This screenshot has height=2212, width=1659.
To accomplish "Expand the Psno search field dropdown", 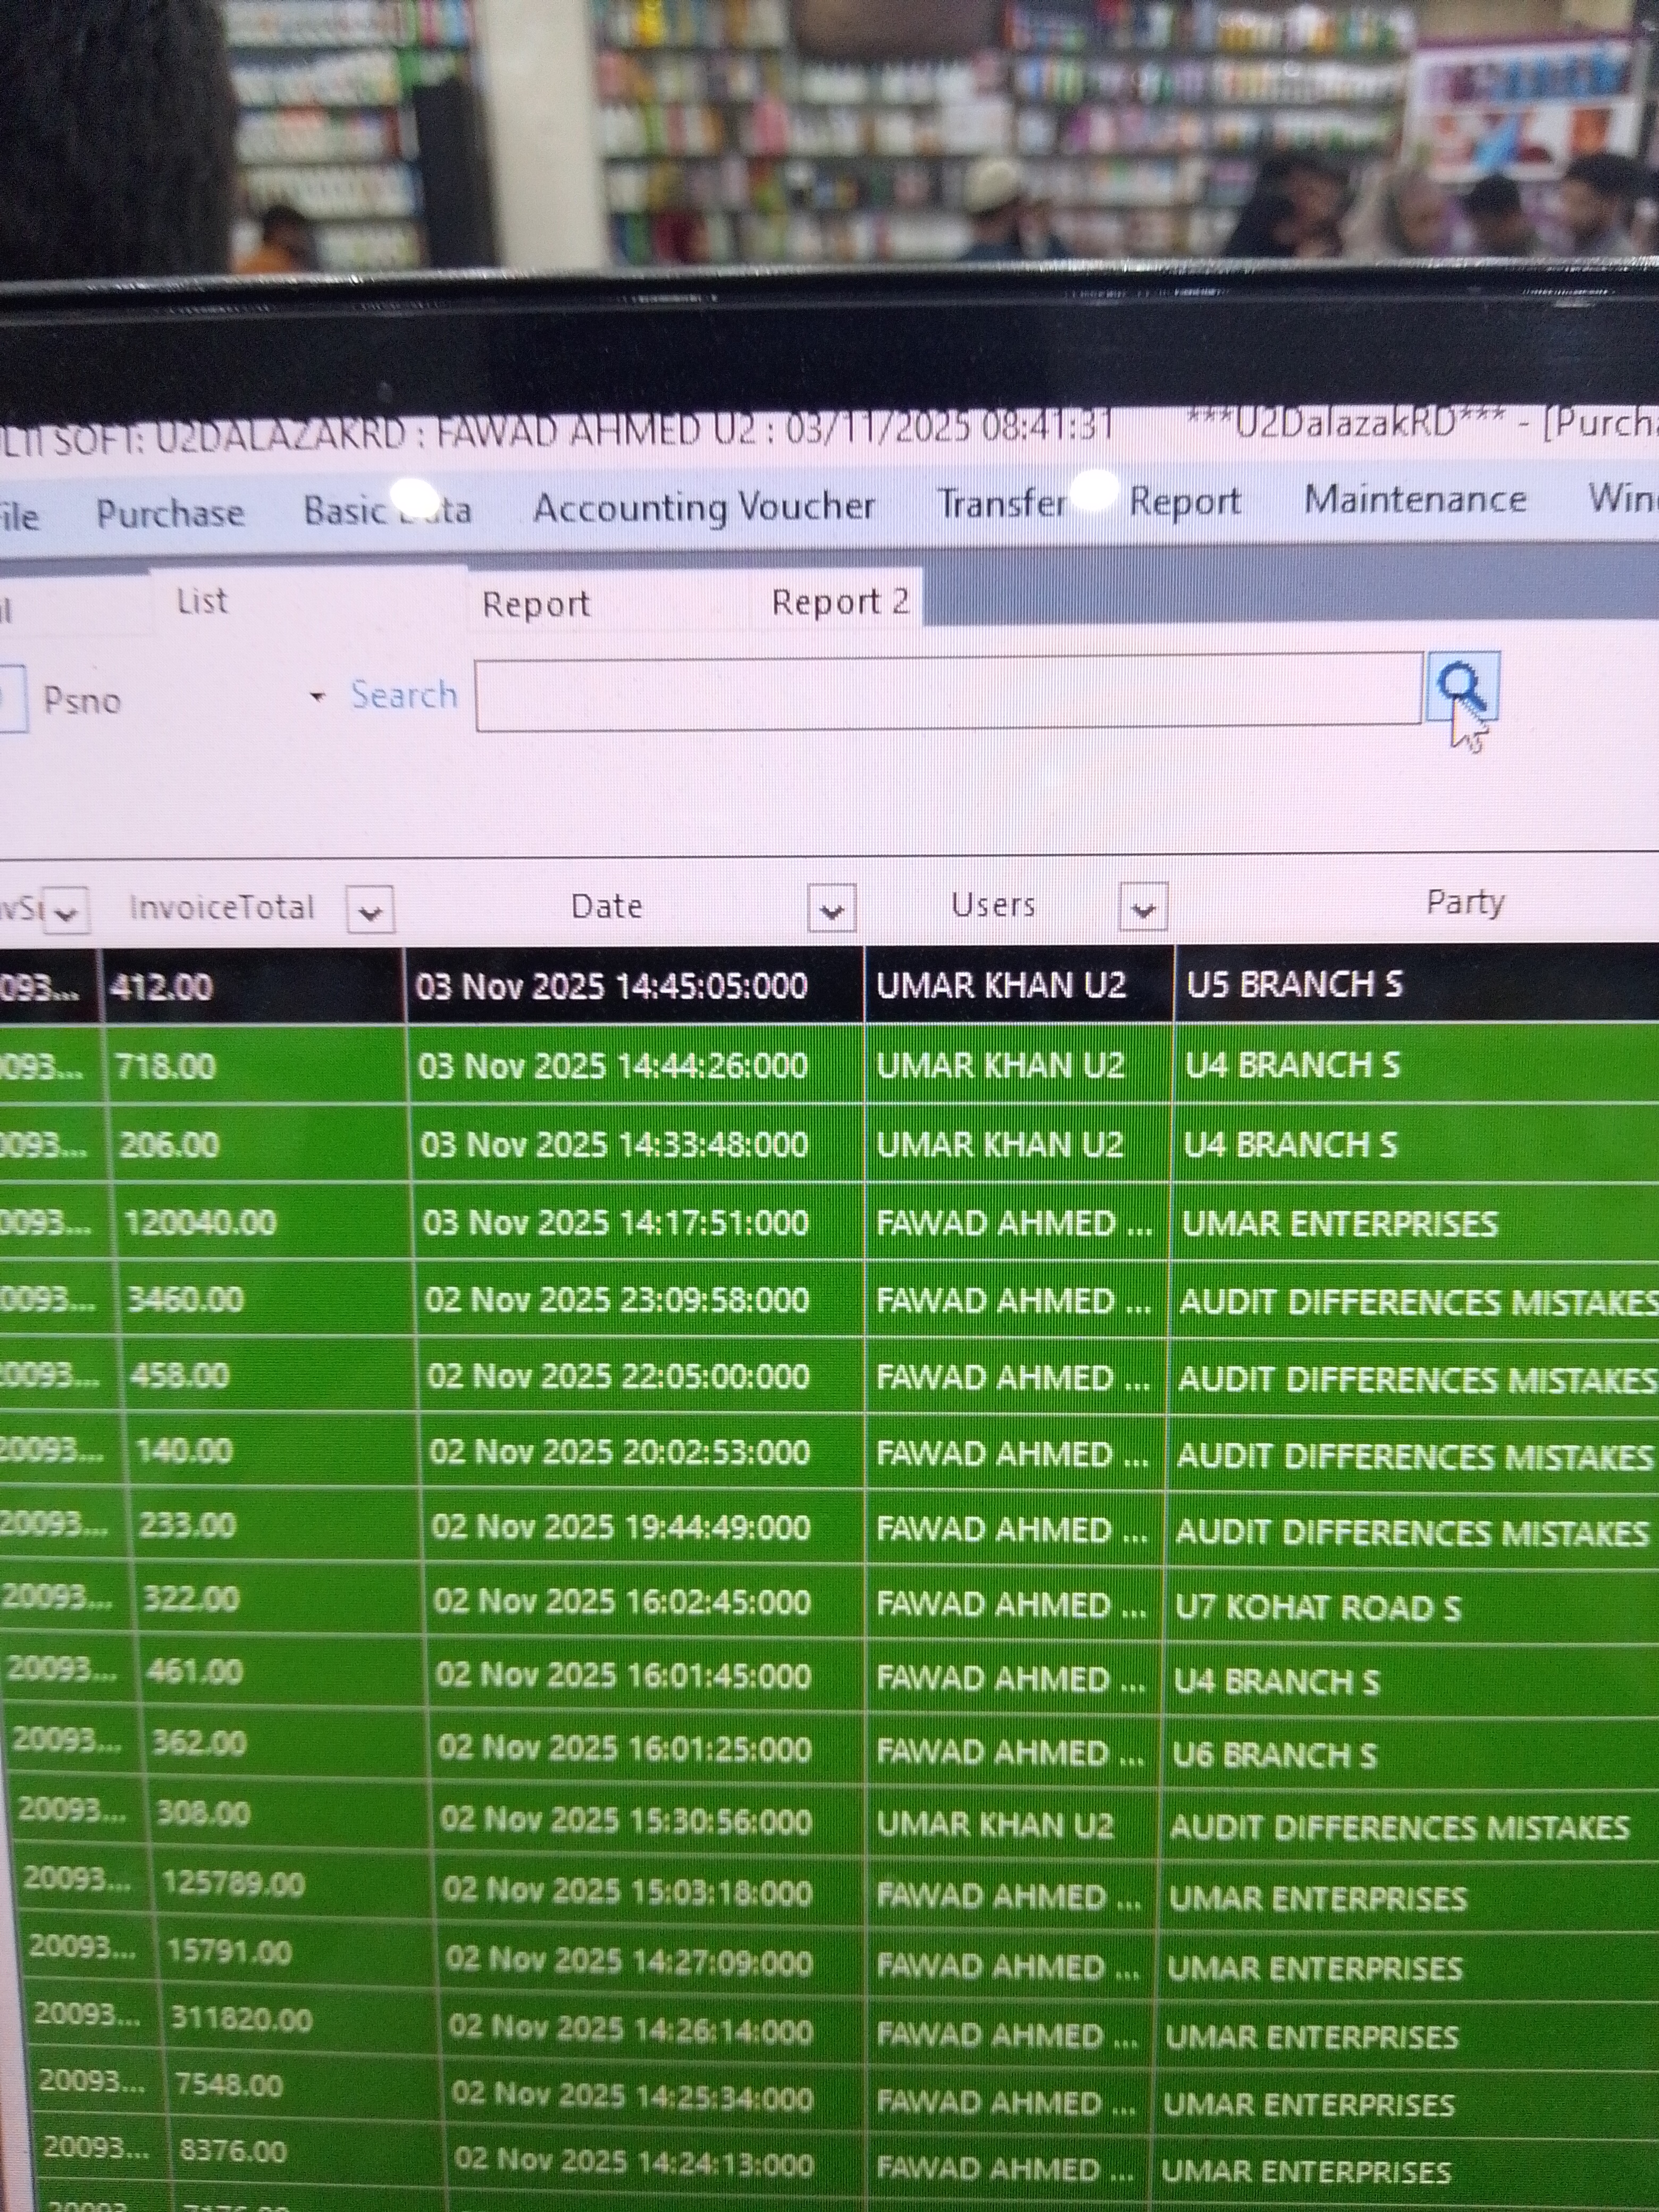I will pyautogui.click(x=318, y=697).
